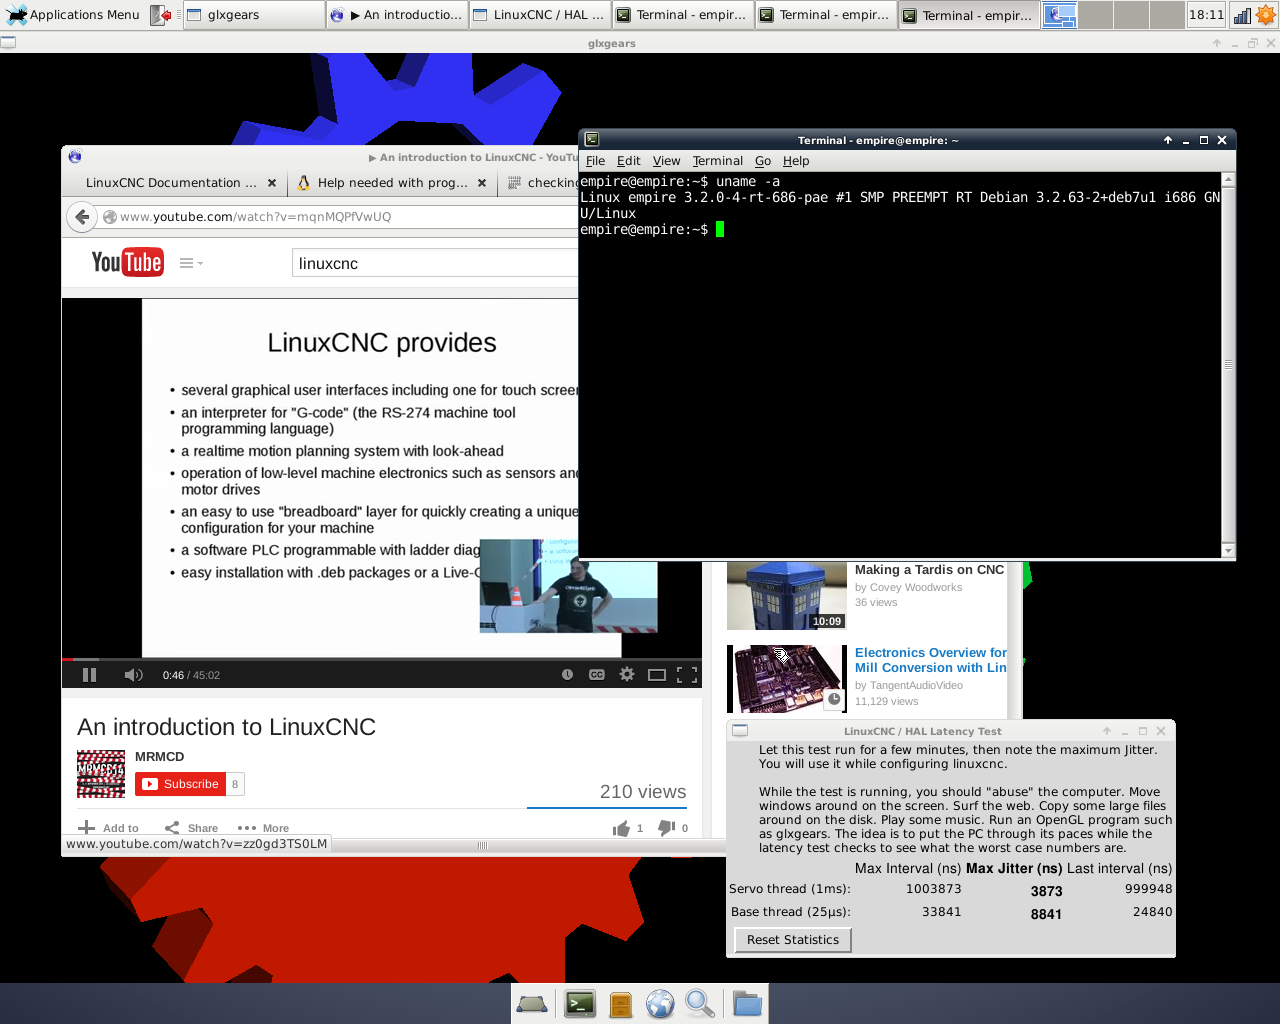Click the Watch Later clock icon in player

tap(567, 675)
